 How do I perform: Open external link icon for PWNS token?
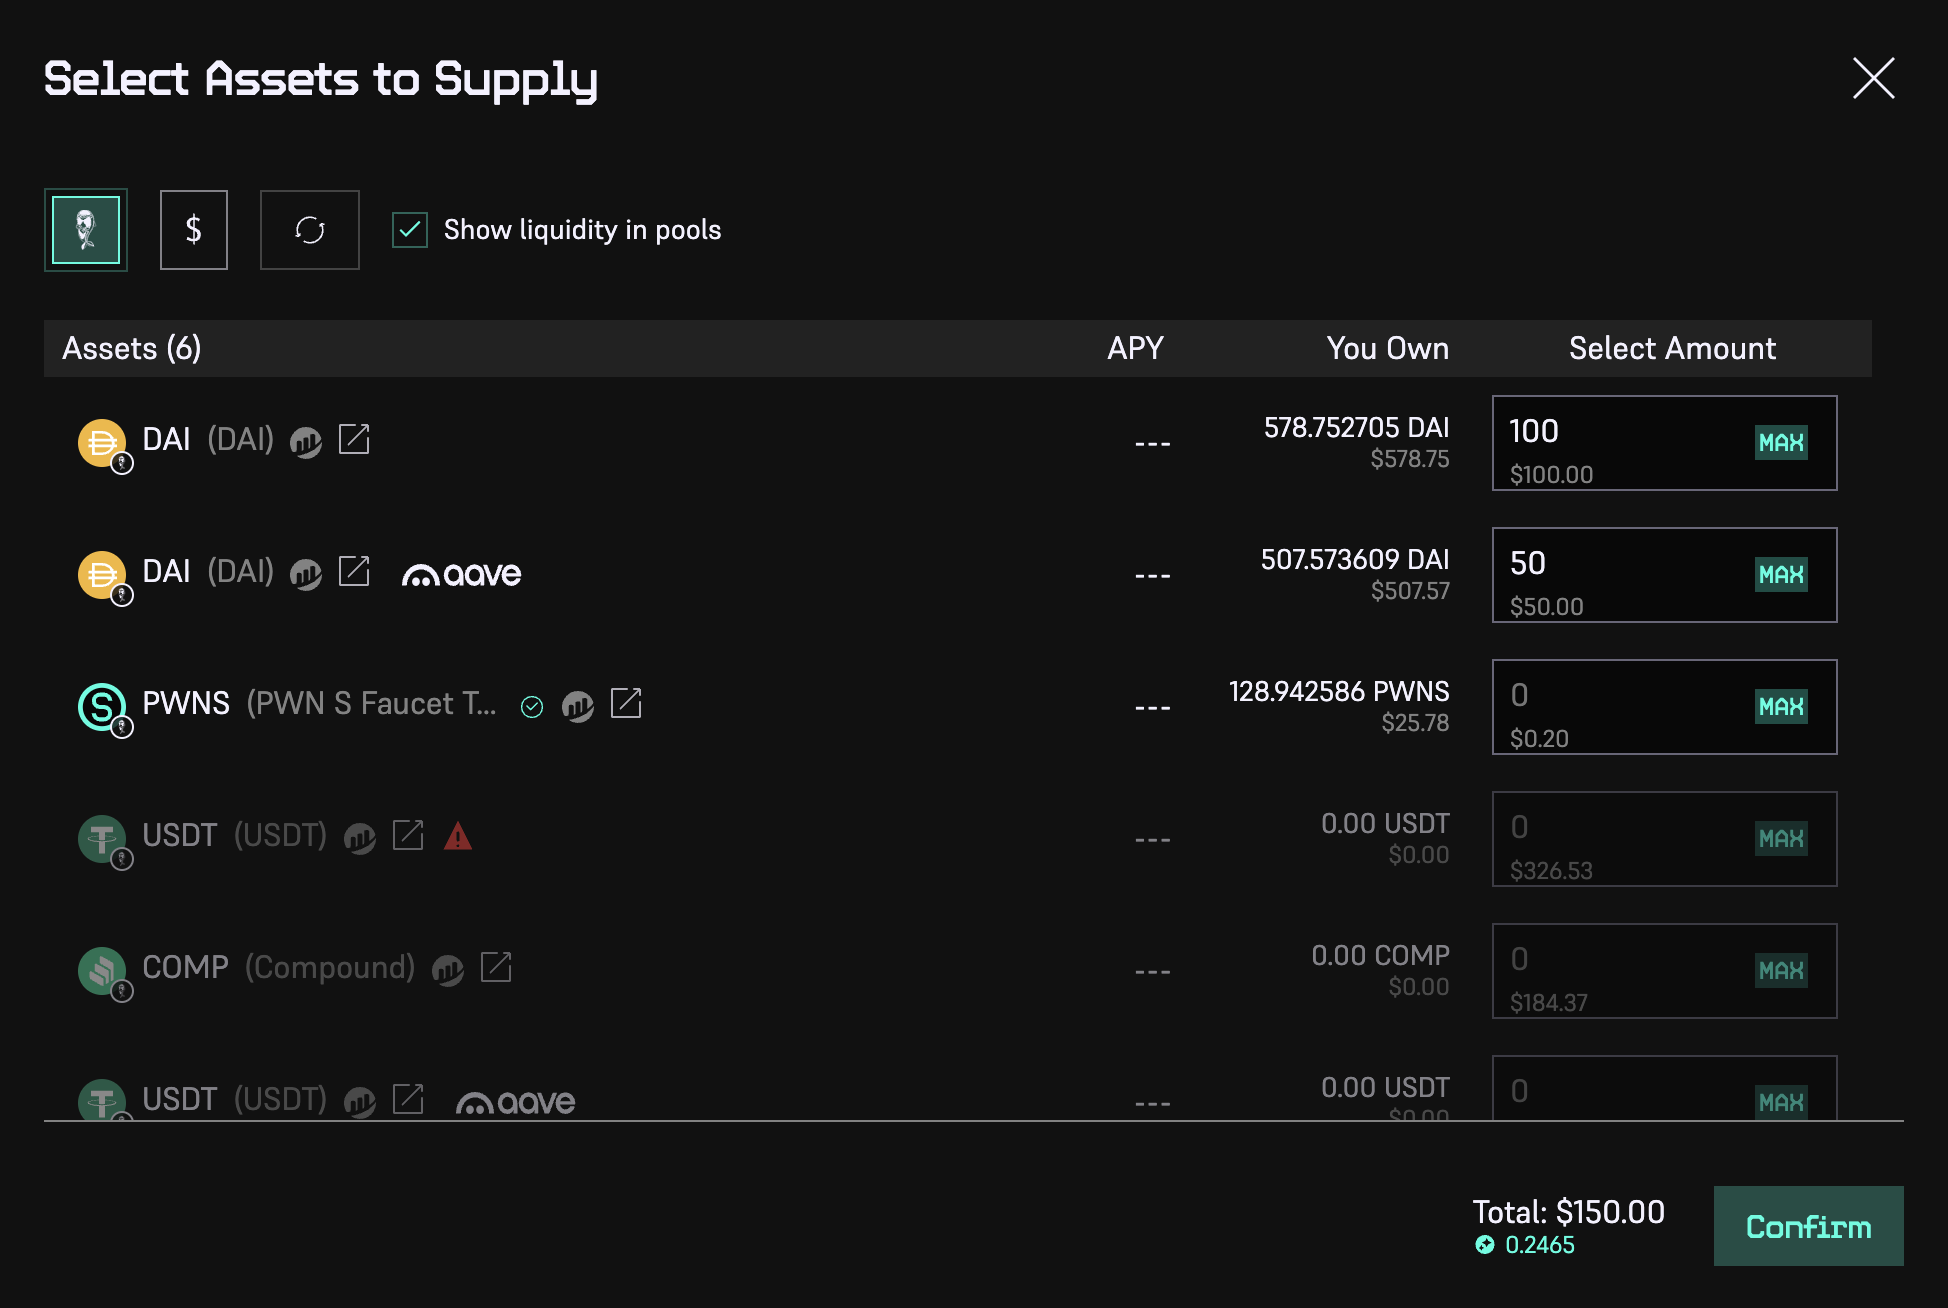pos(626,704)
